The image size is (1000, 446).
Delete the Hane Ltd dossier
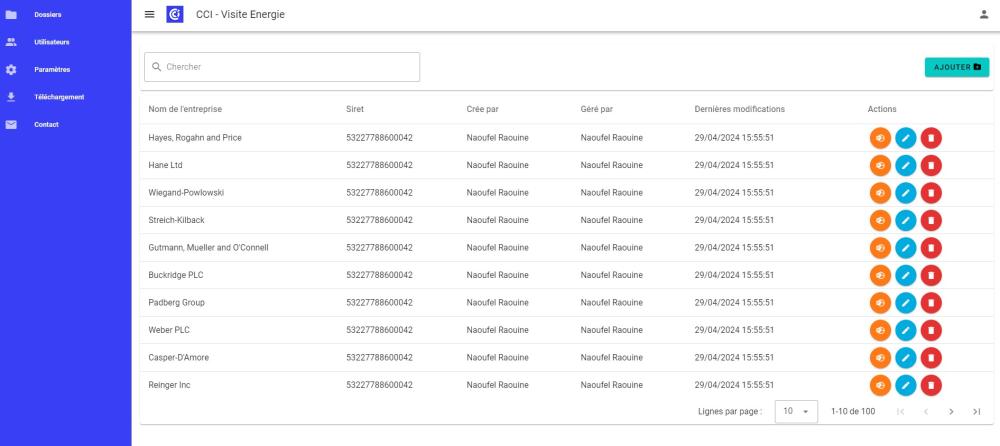(930, 165)
